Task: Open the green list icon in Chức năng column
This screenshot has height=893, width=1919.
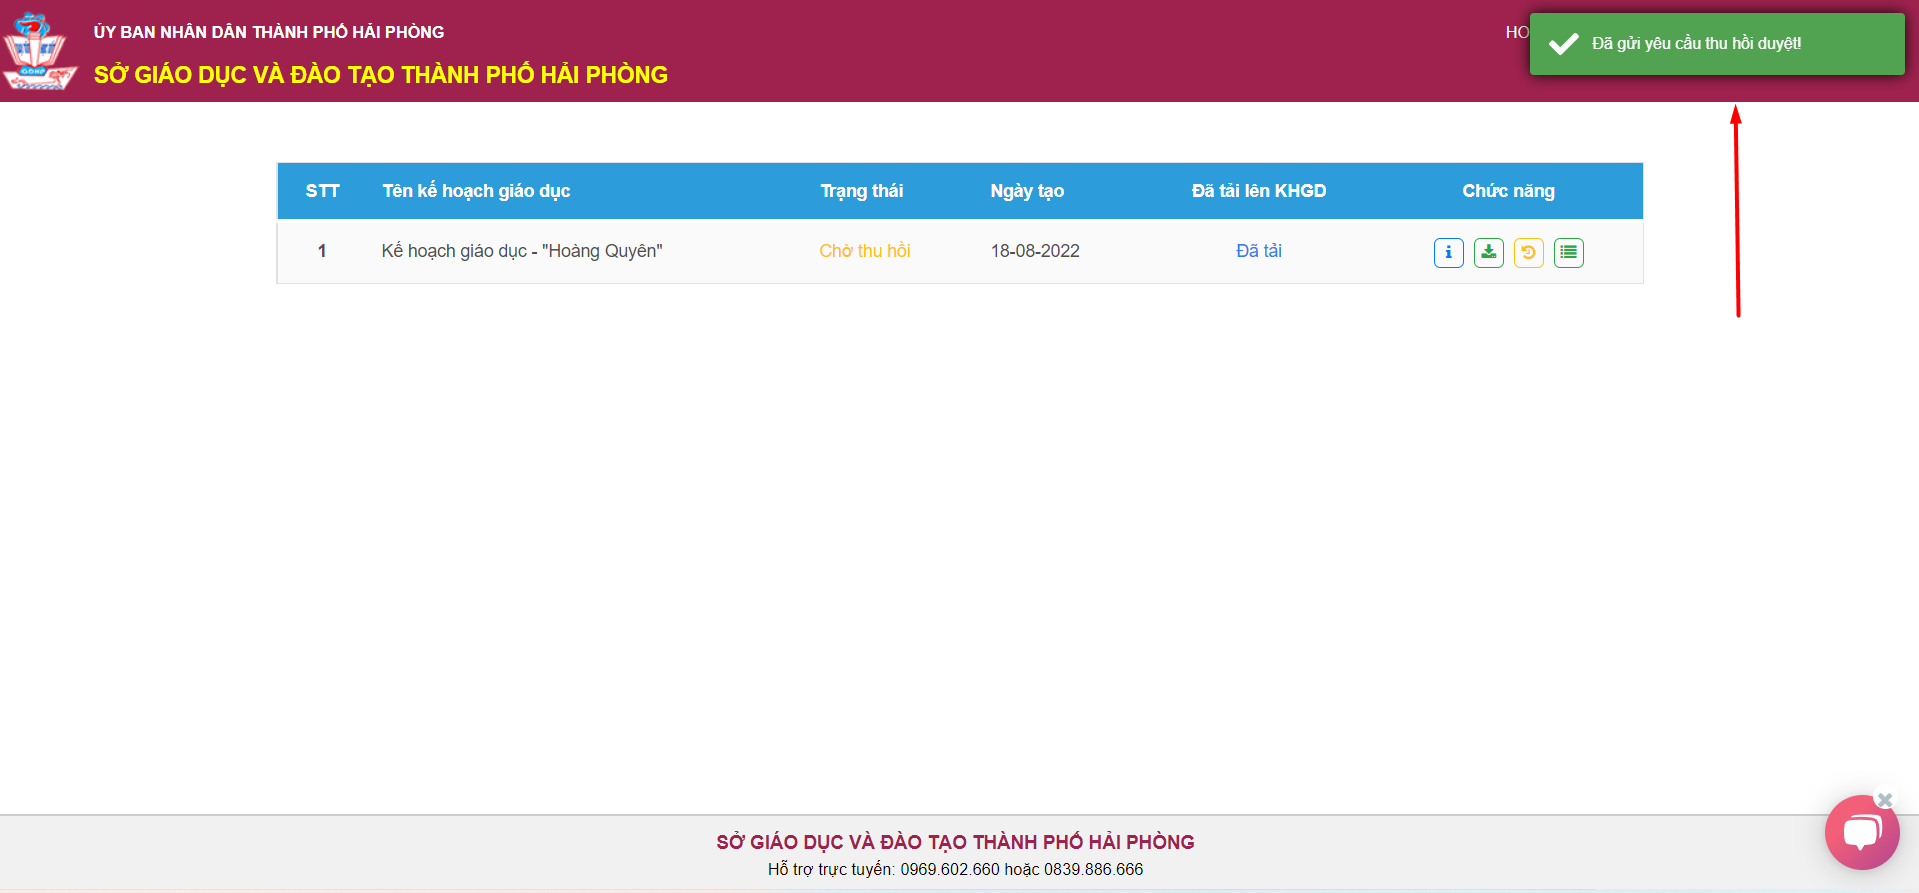Action: (x=1568, y=252)
